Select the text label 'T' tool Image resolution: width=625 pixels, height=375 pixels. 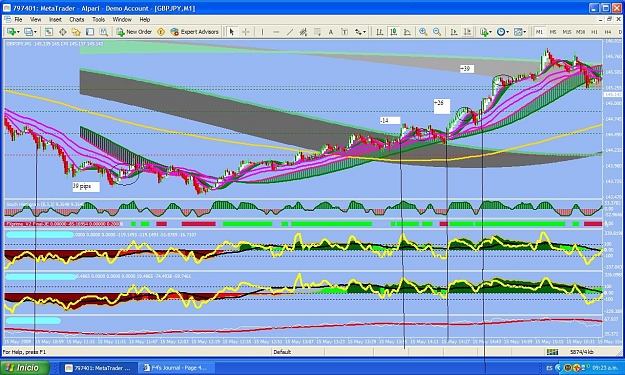(x=344, y=32)
